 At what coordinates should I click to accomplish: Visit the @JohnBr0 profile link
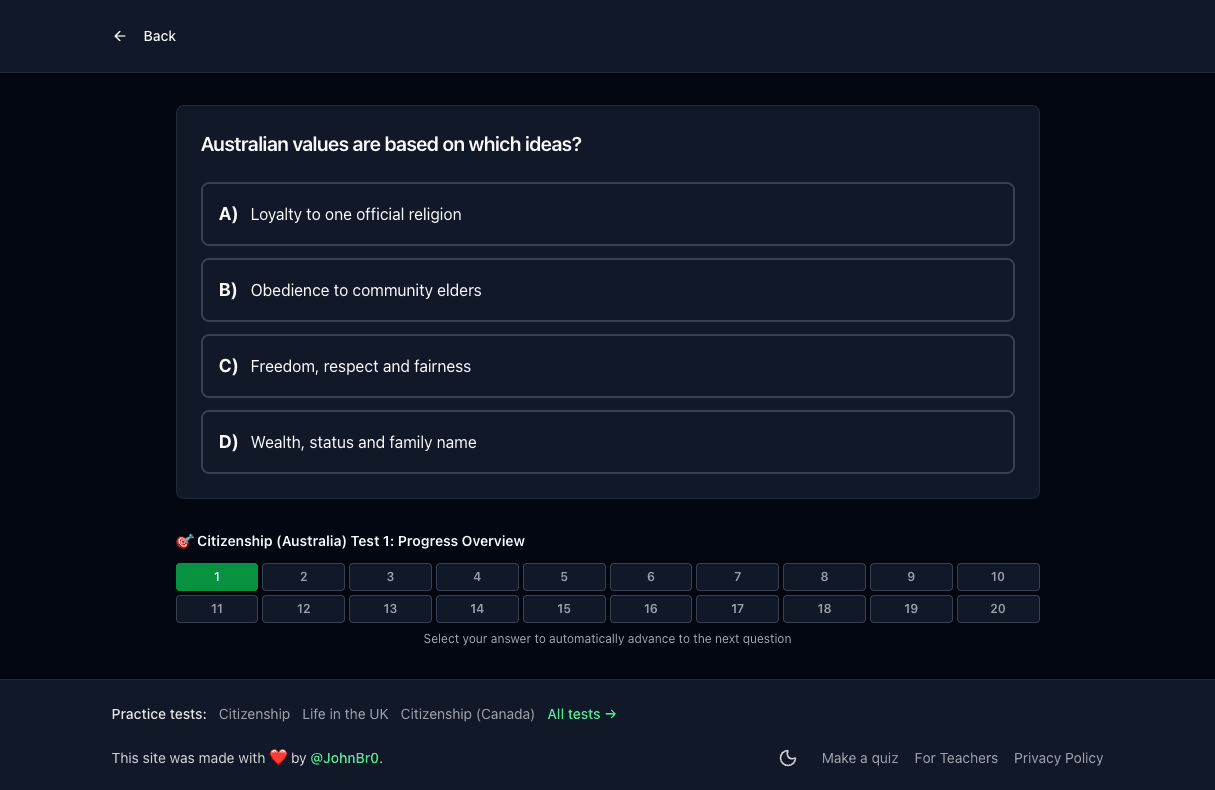[345, 758]
